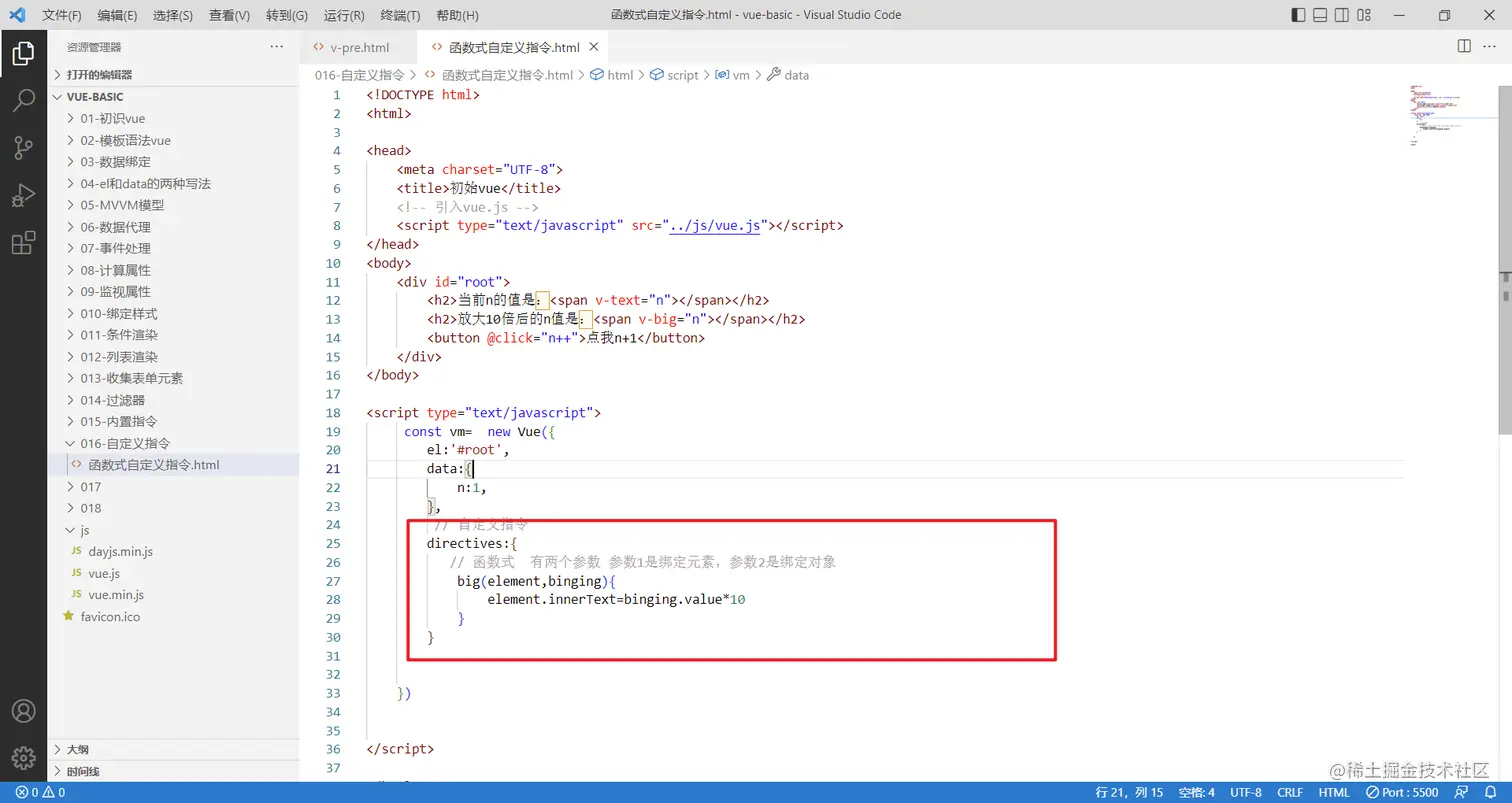
Task: Collapse the VUE-BASIC root folder
Action: 173,97
